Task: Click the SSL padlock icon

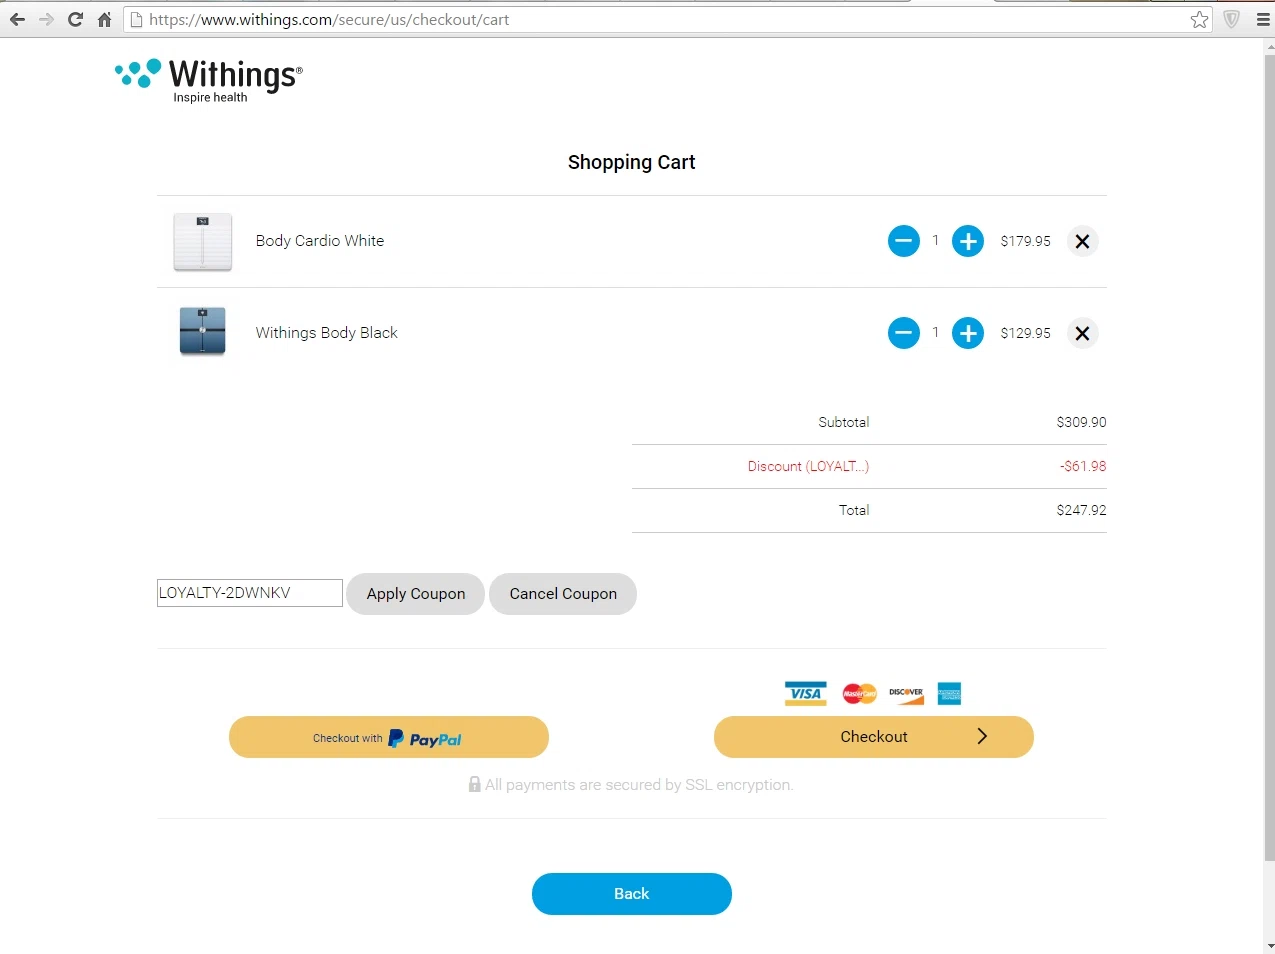Action: click(474, 784)
